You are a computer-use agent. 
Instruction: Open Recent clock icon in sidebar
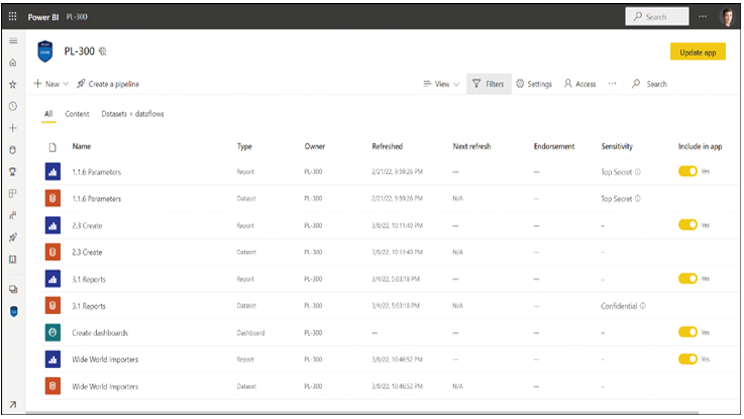pos(13,106)
